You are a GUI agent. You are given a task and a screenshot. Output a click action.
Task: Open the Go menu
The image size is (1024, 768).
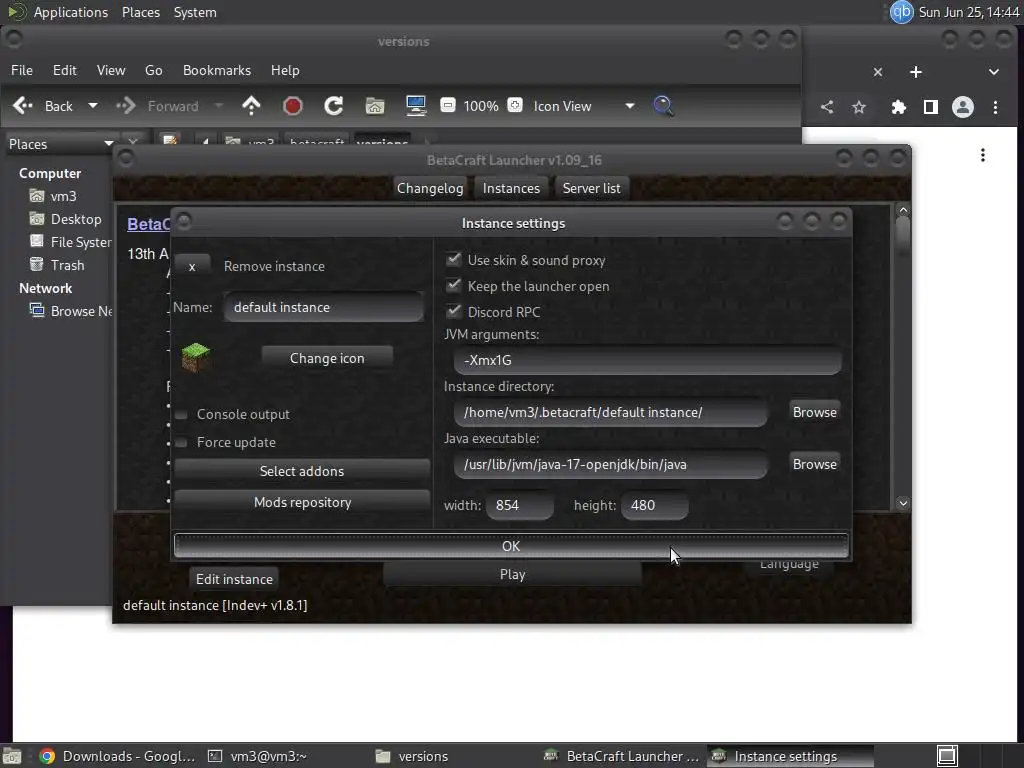153,70
